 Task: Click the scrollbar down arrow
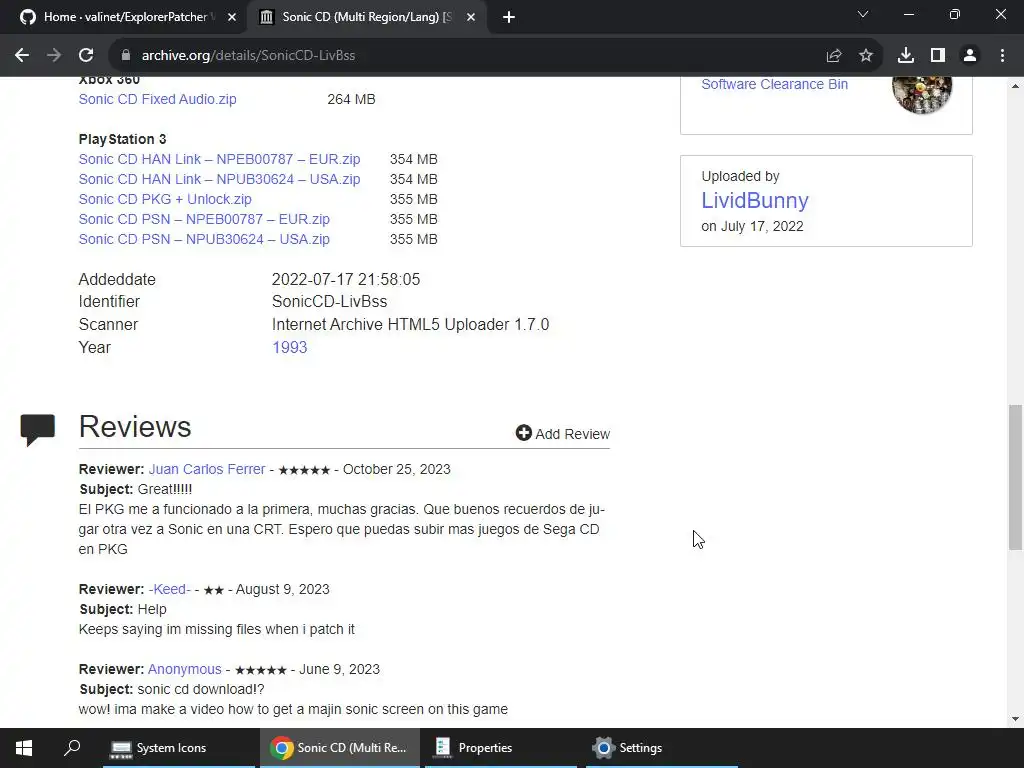pos(1016,719)
